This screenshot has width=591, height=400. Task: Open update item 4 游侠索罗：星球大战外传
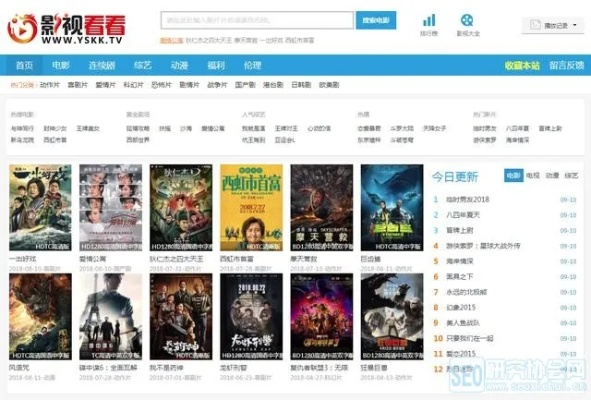point(483,246)
